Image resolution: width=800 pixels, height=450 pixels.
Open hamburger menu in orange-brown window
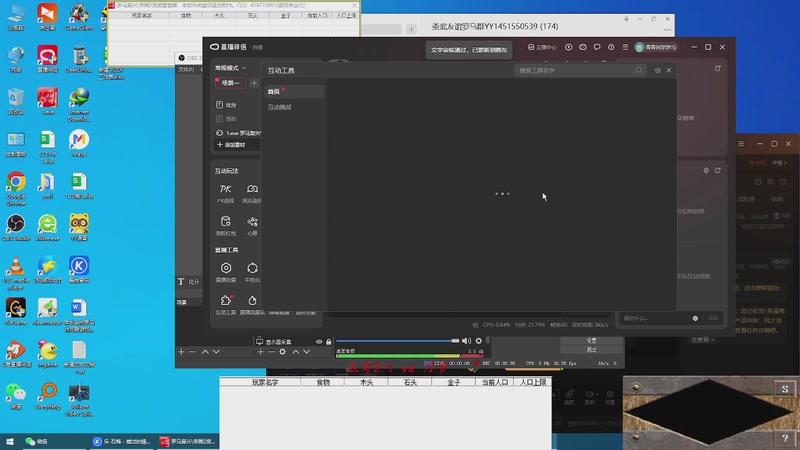[741, 144]
